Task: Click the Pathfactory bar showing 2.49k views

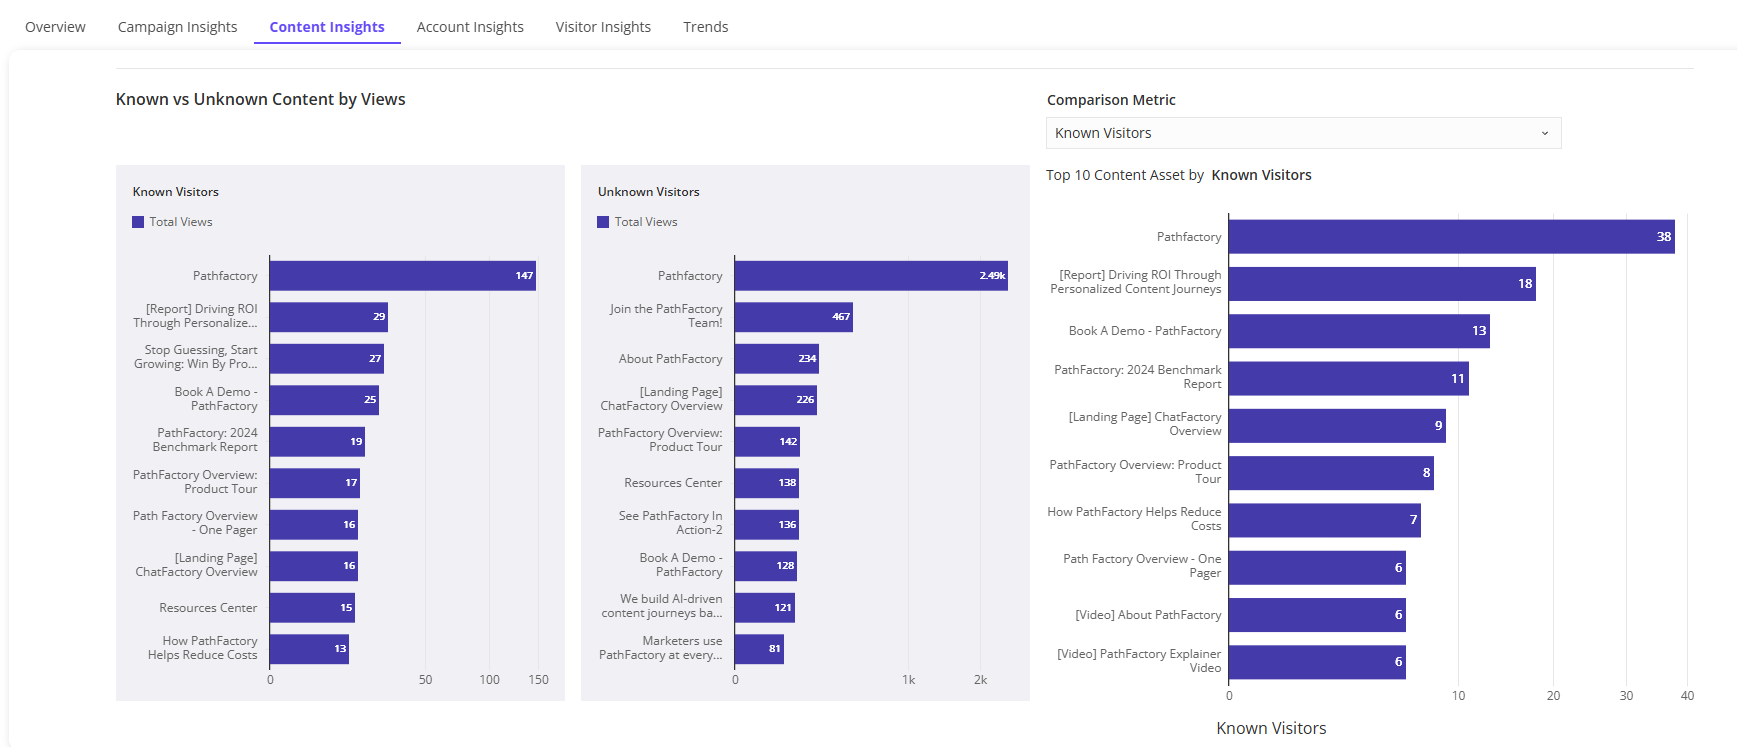Action: tap(871, 276)
